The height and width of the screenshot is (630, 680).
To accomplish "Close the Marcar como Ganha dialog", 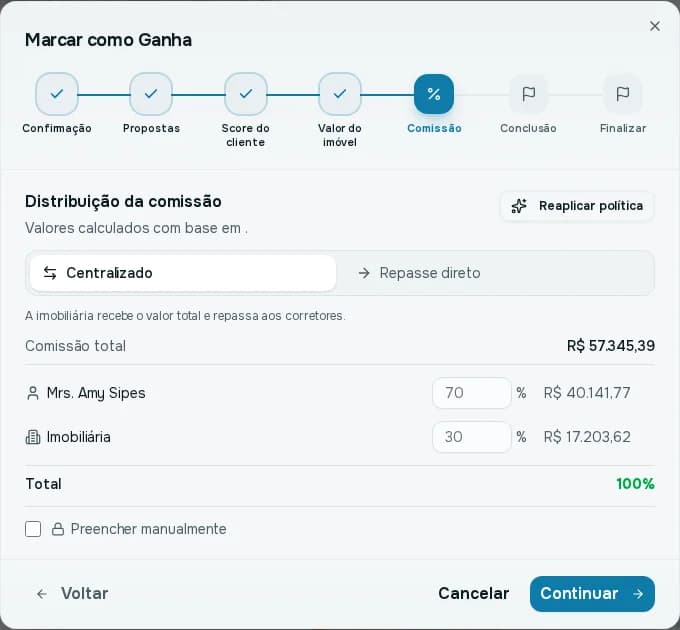I will point(654,26).
